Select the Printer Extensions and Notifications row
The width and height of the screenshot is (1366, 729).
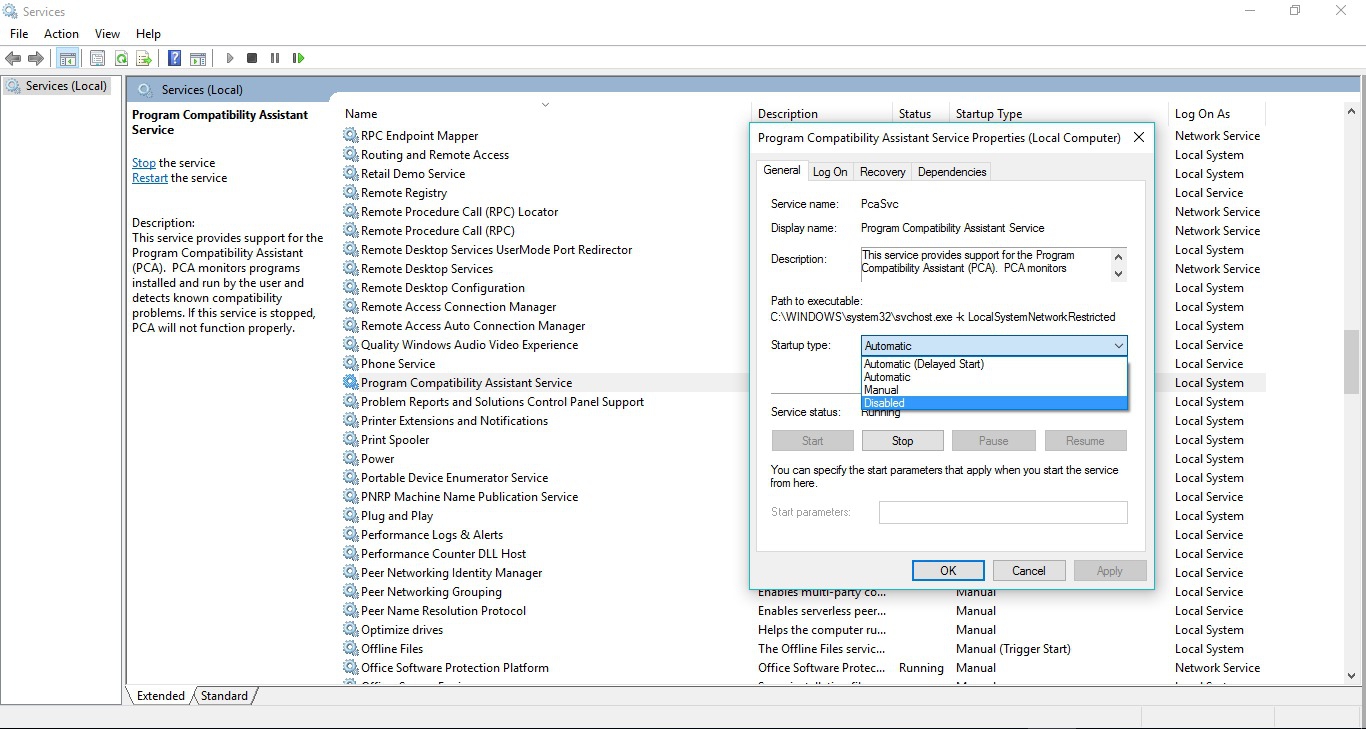[454, 421]
